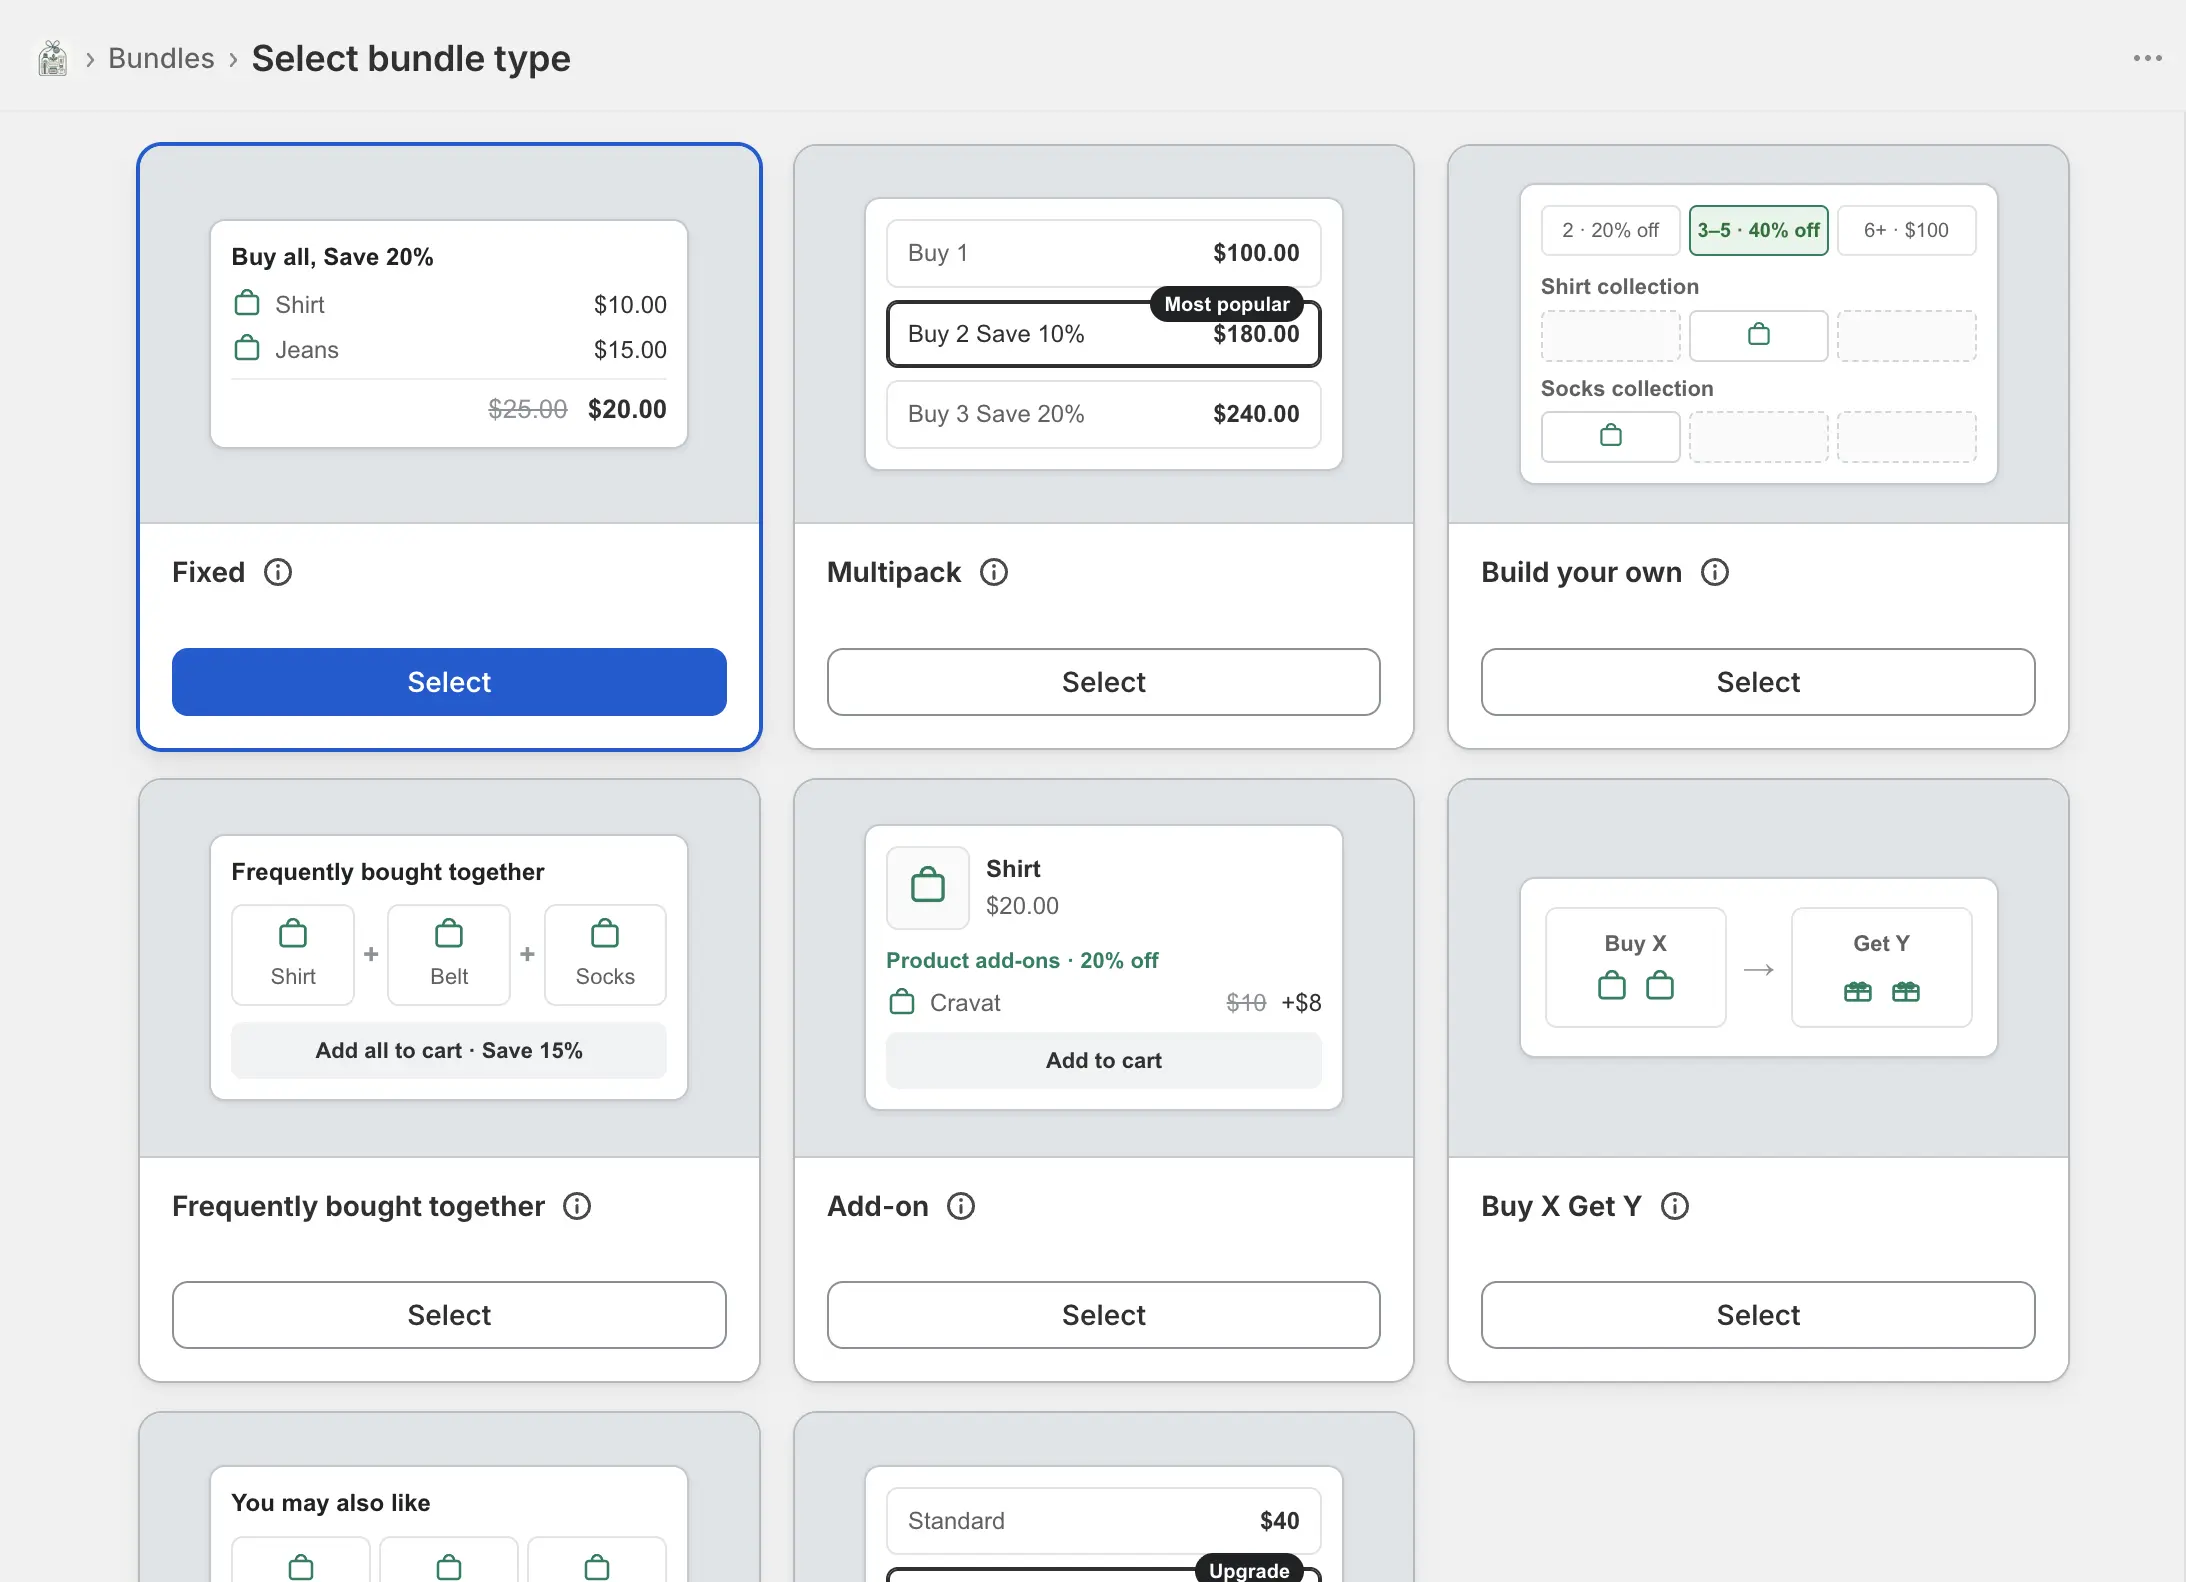Click the 'Add all to cart · Save 15%' preview

click(449, 1050)
